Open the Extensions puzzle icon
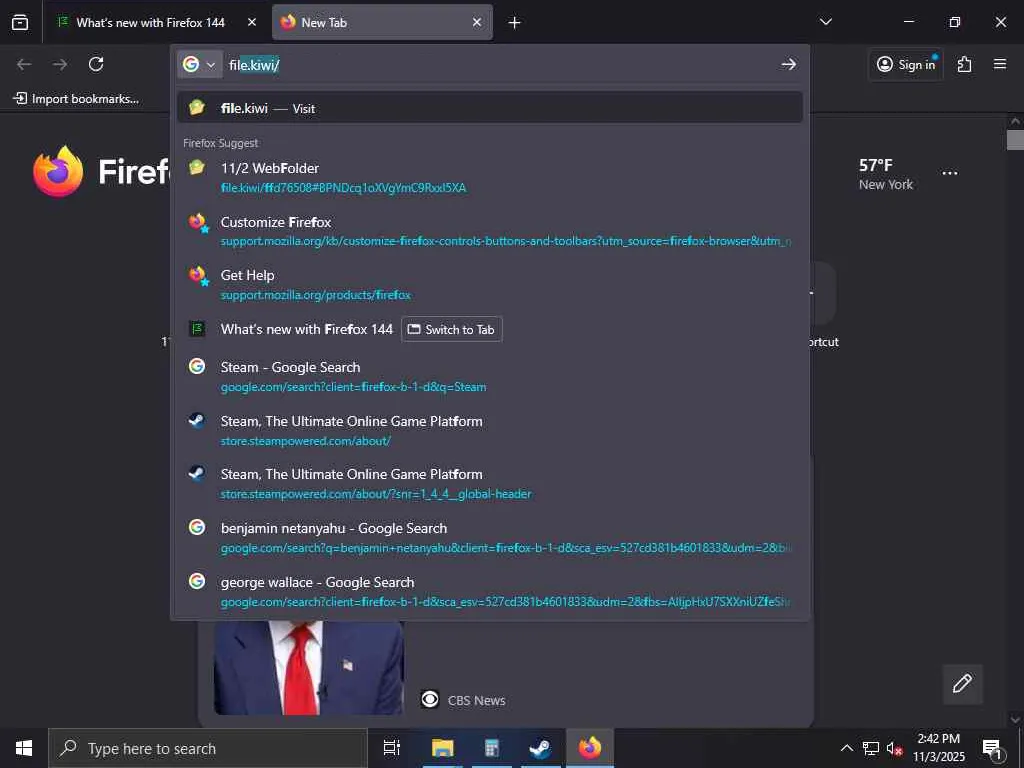 pos(964,64)
